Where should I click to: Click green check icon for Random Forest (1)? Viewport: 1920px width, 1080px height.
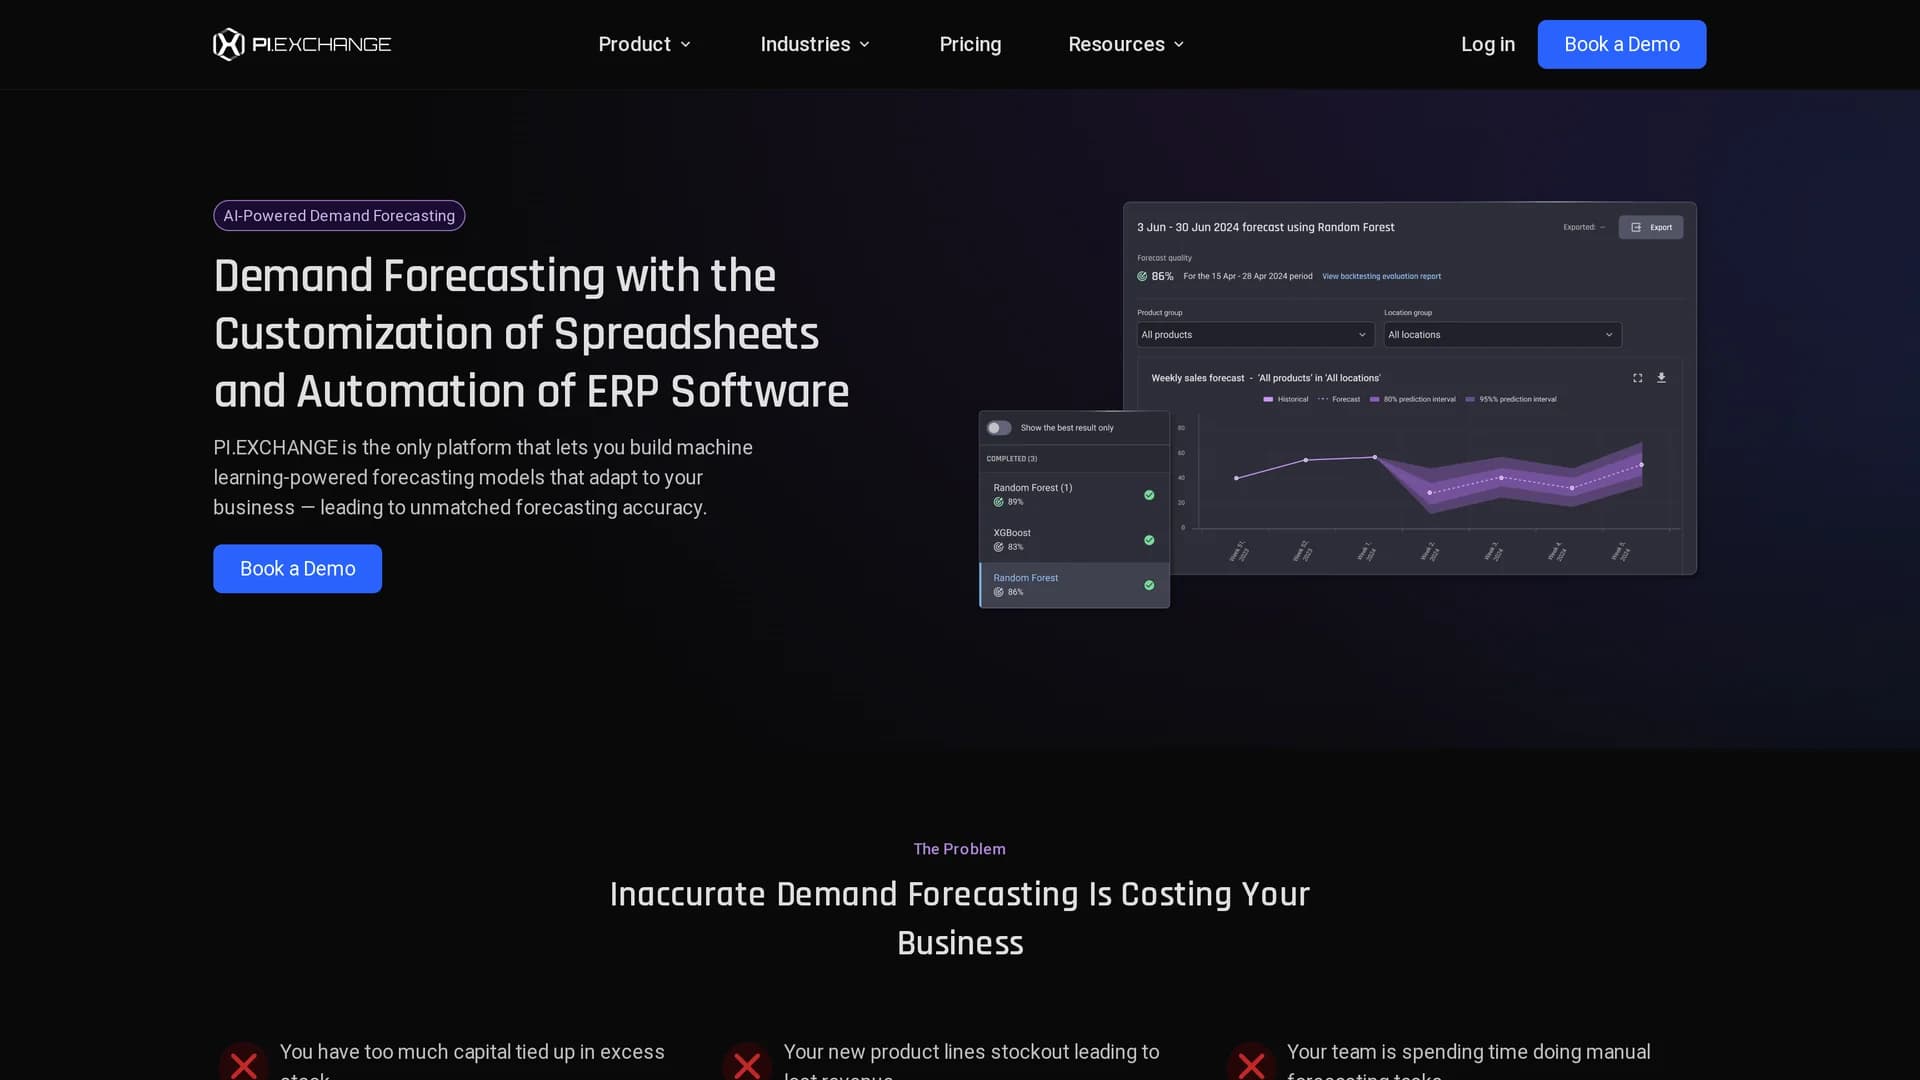(1149, 495)
